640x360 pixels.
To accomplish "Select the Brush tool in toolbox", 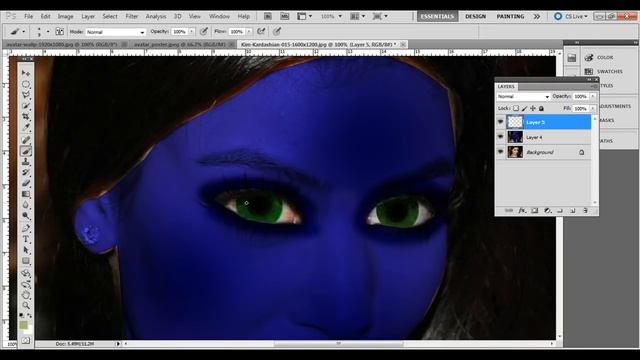I will click(26, 151).
